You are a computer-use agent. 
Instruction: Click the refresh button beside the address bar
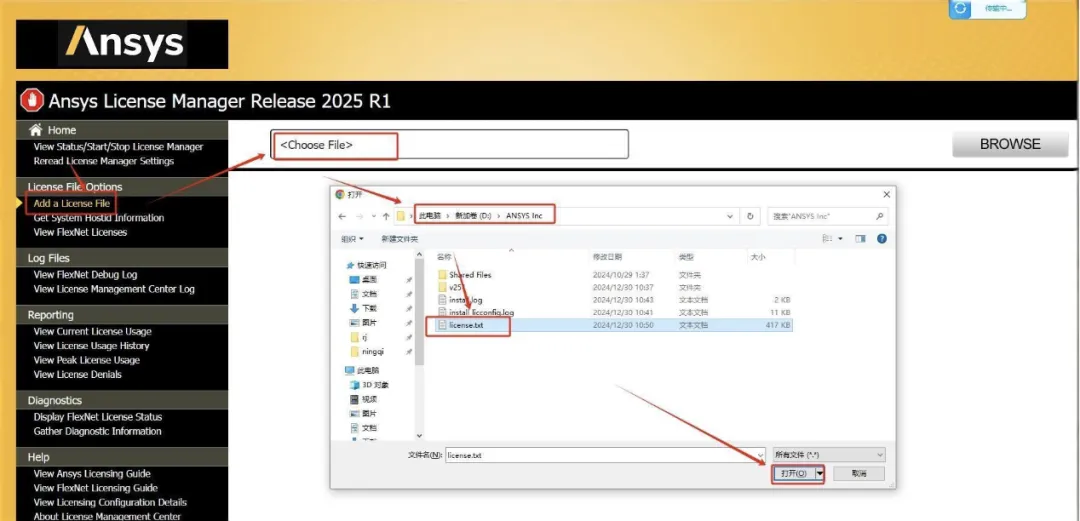(750, 216)
